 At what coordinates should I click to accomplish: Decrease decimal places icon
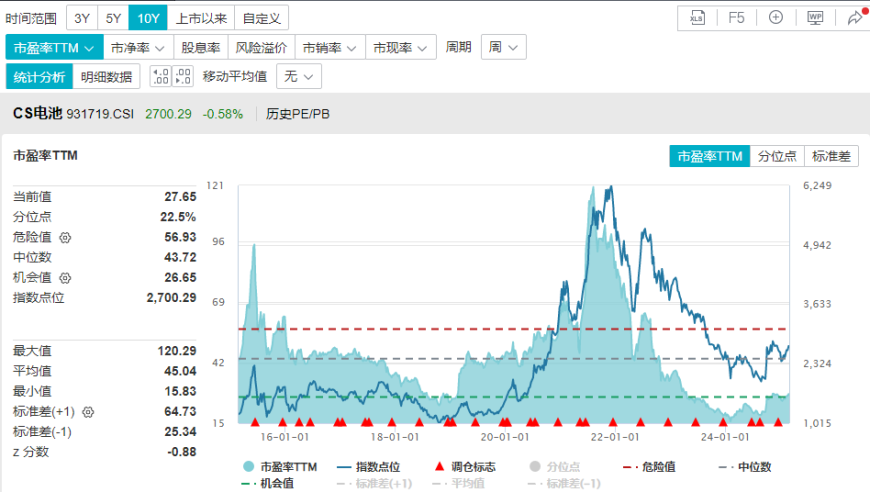click(183, 76)
